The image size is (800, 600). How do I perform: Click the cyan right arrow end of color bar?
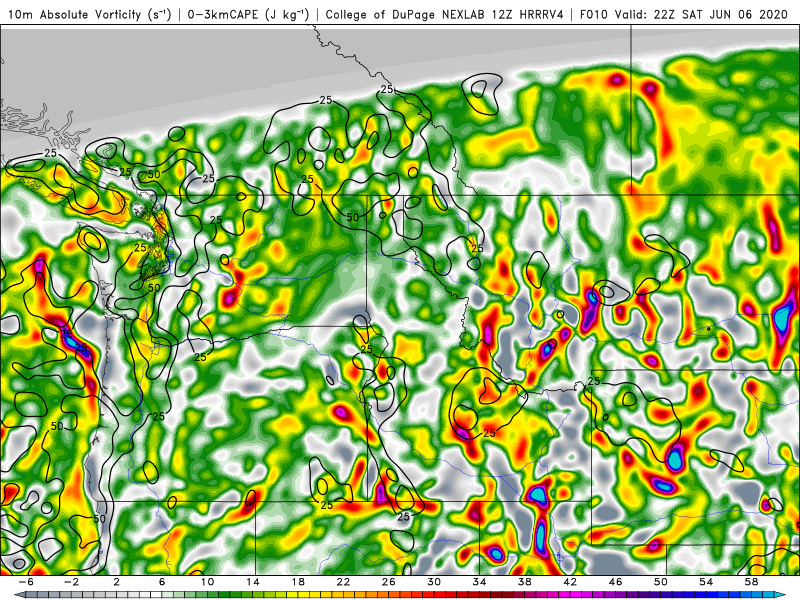781,595
